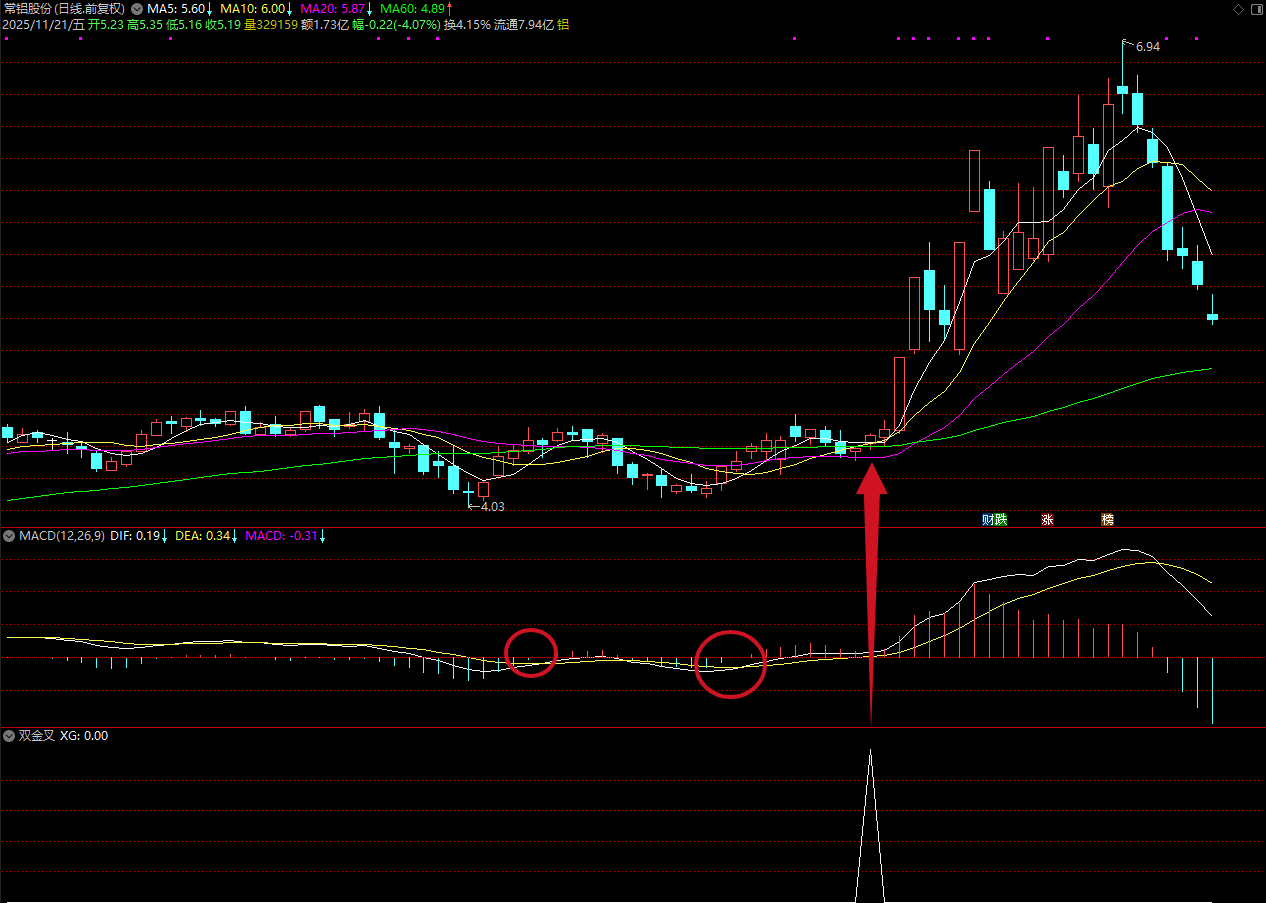Expand the 双金叉 indicator dropdown
This screenshot has width=1266, height=903.
coord(9,736)
